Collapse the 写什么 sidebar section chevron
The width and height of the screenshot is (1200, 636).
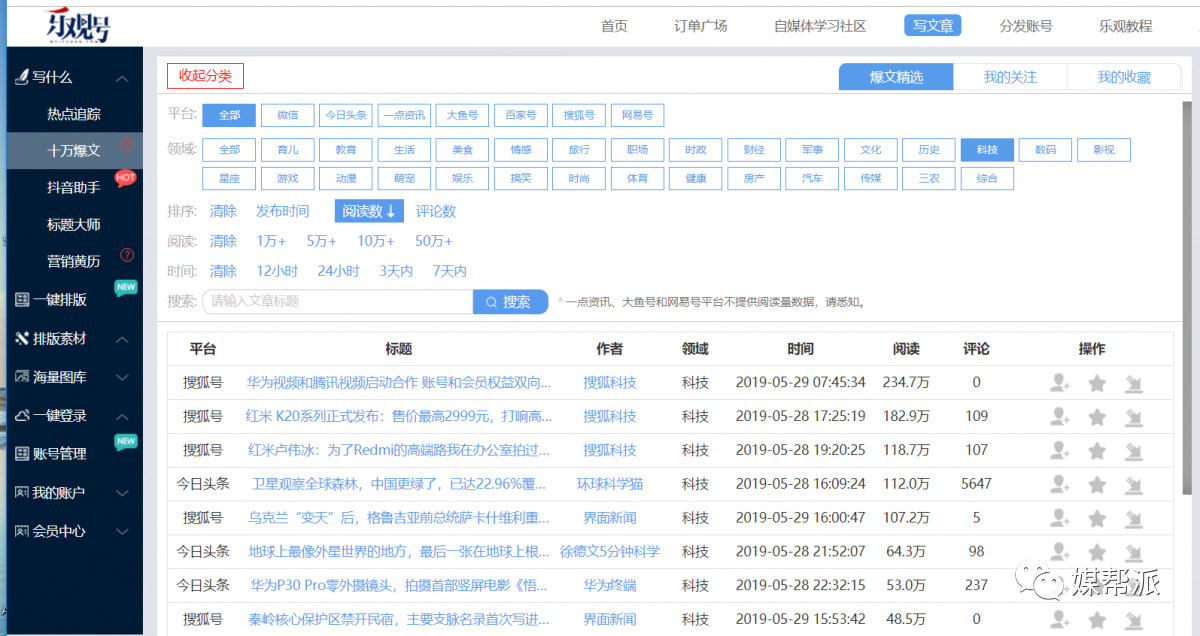click(122, 78)
